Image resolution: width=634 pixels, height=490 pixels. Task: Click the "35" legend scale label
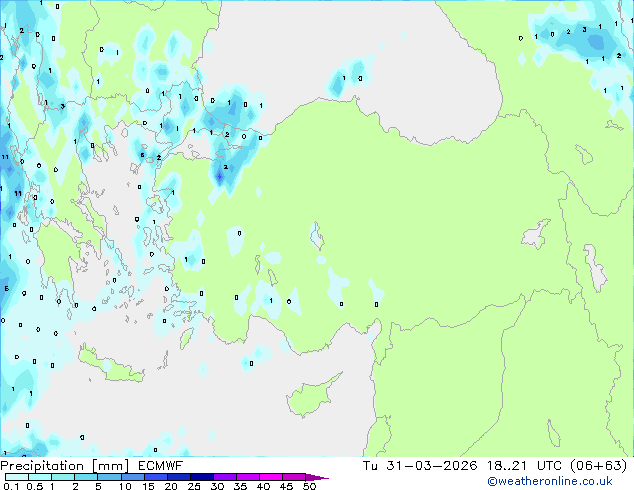click(241, 486)
